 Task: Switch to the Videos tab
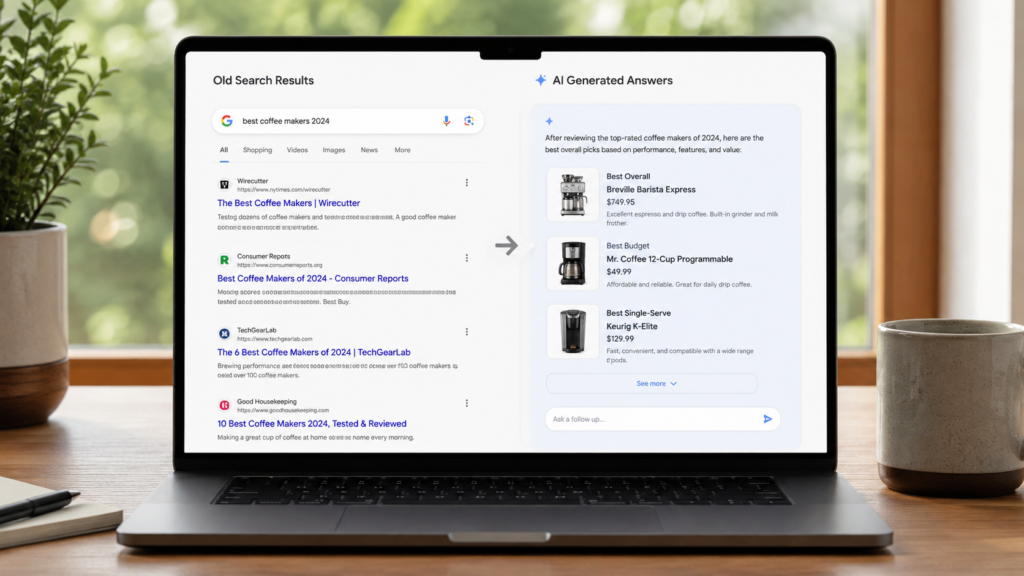tap(297, 150)
